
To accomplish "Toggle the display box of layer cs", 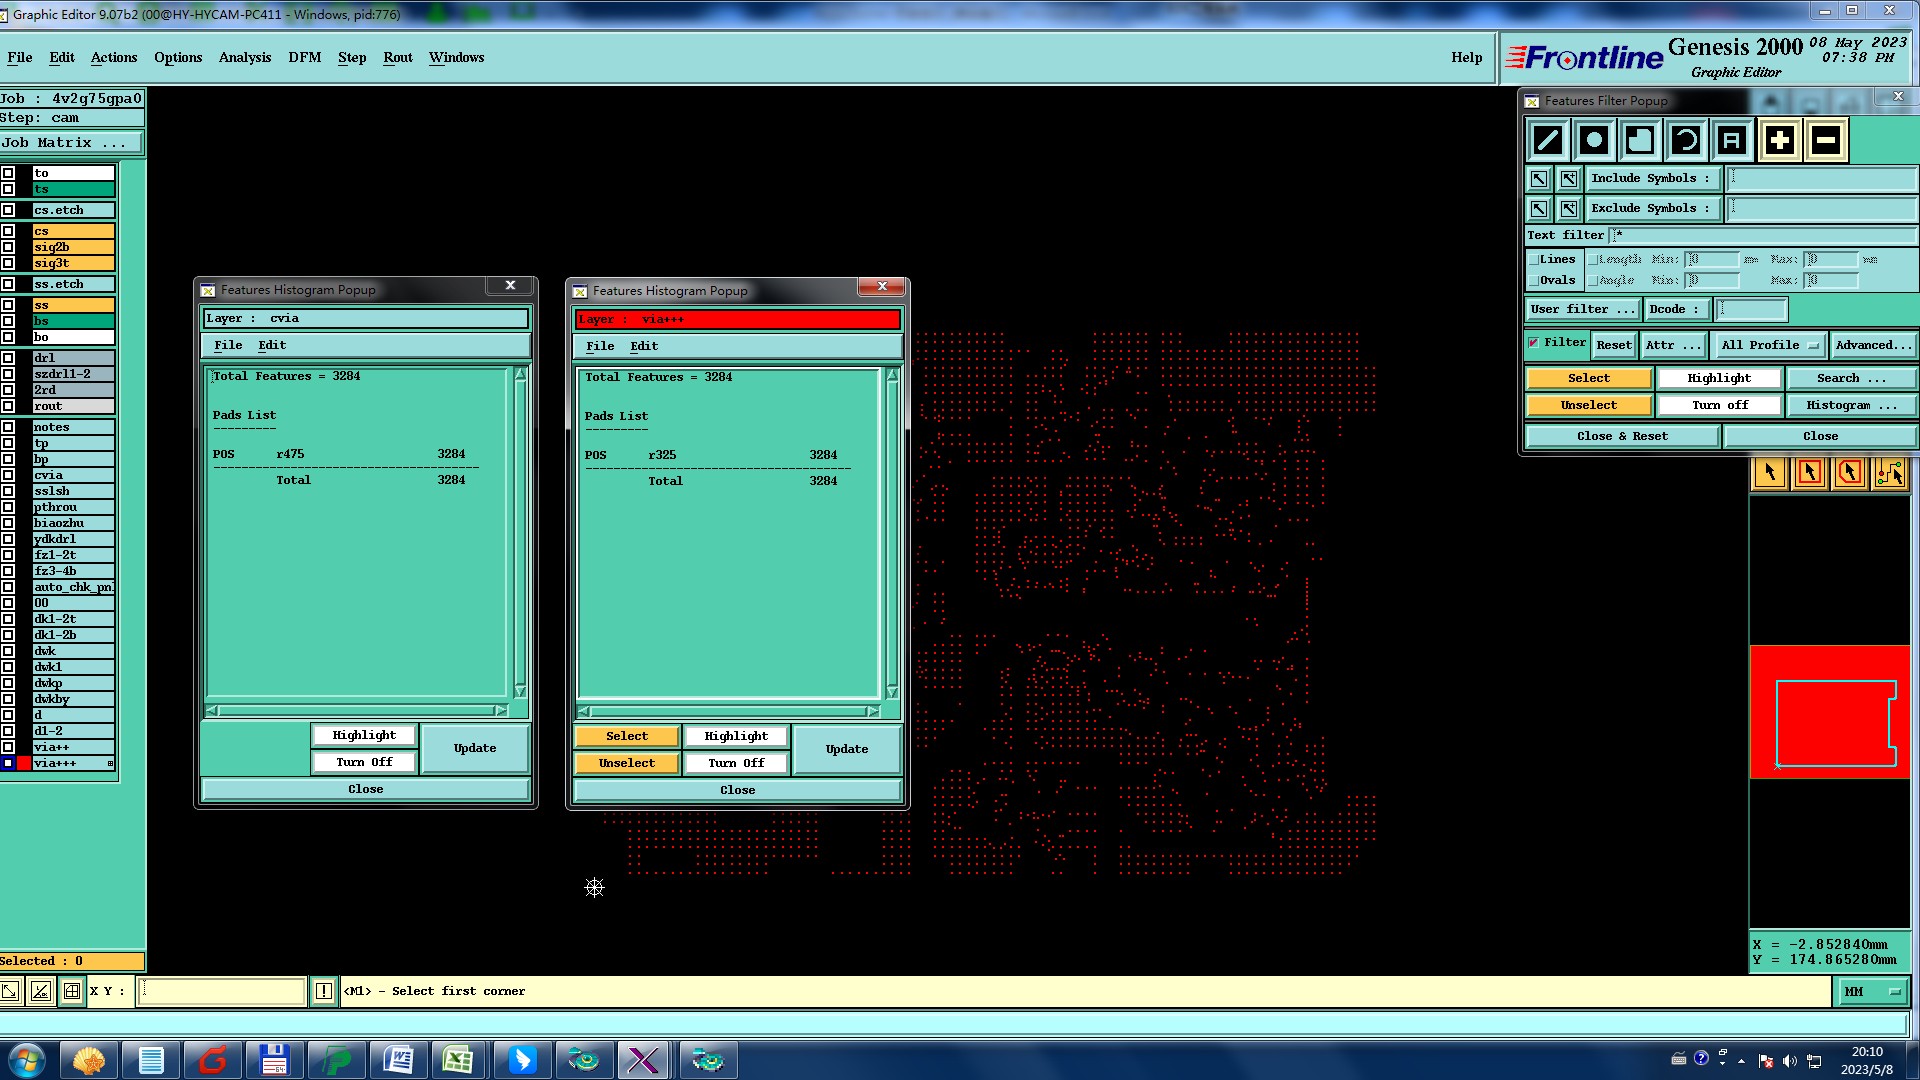I will pyautogui.click(x=8, y=231).
